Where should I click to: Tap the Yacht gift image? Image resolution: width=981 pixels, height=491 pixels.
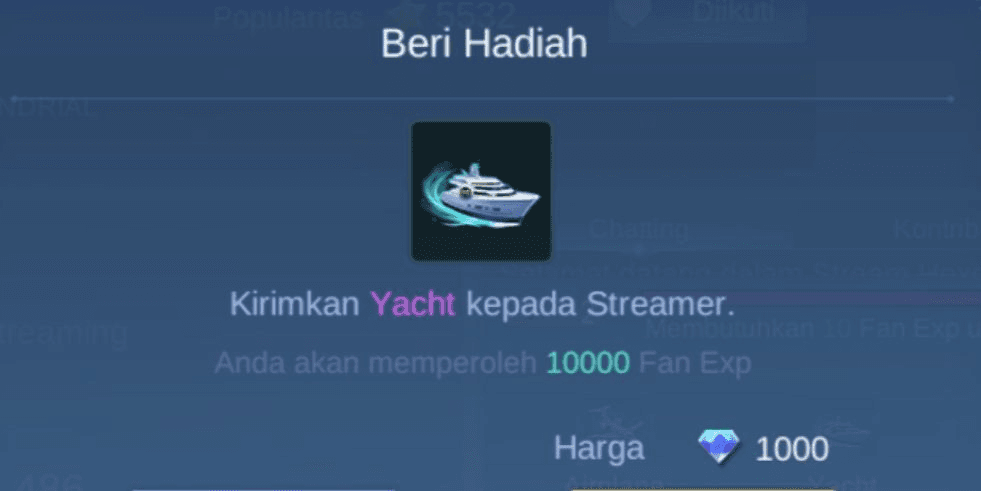point(481,191)
